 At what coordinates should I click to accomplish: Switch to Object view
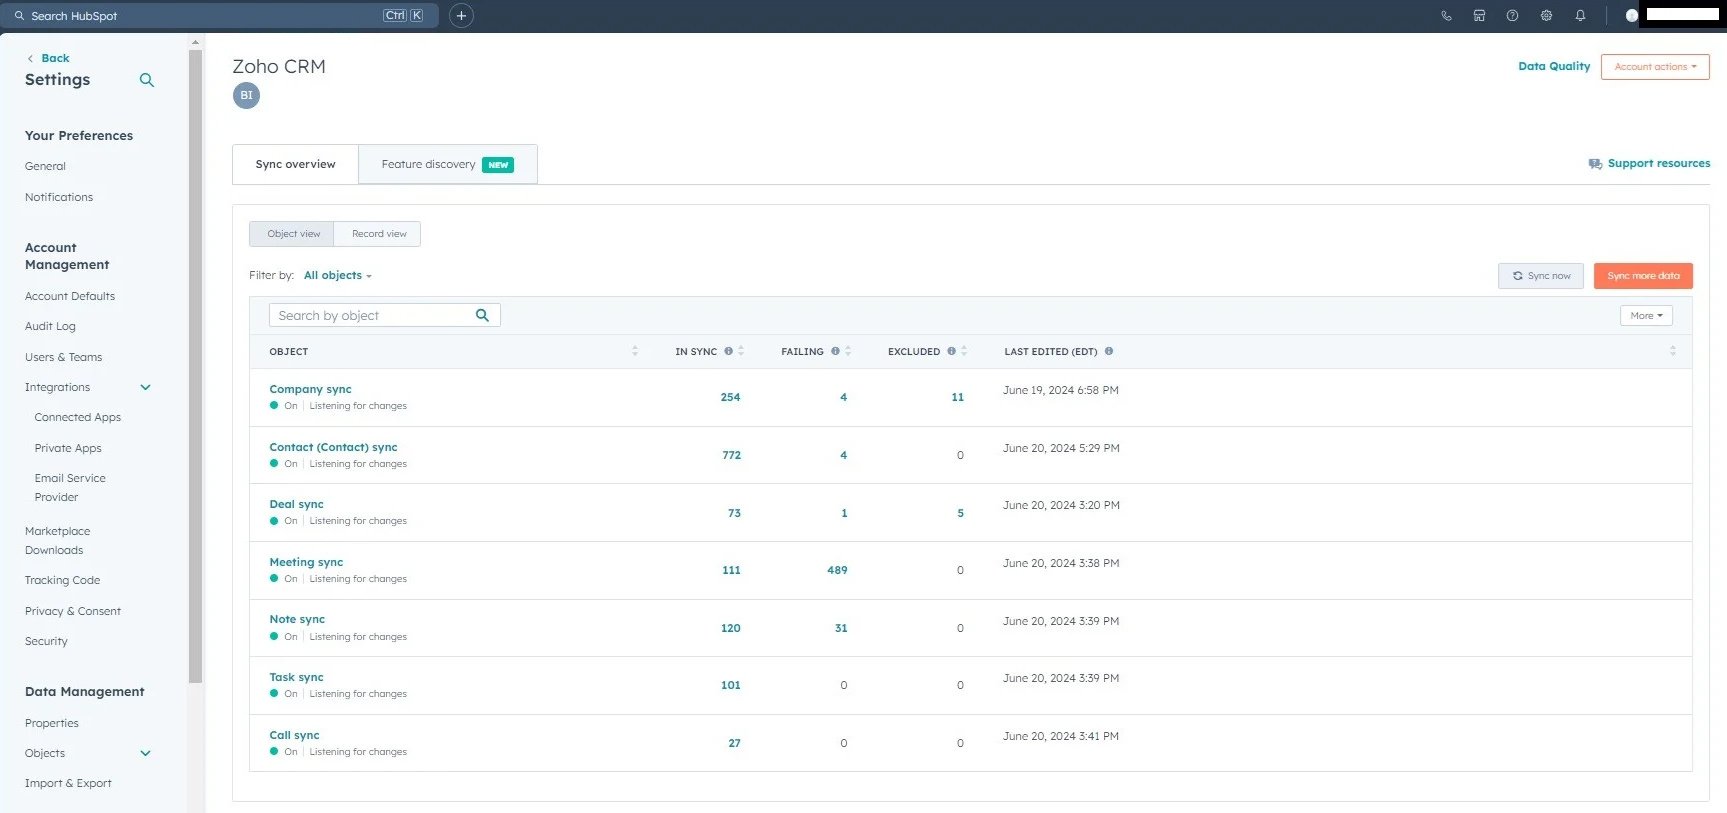292,234
